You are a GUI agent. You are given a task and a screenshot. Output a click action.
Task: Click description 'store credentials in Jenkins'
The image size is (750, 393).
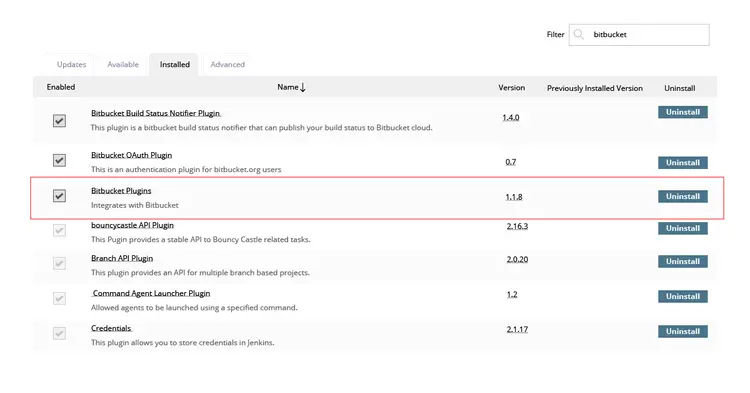pos(182,343)
